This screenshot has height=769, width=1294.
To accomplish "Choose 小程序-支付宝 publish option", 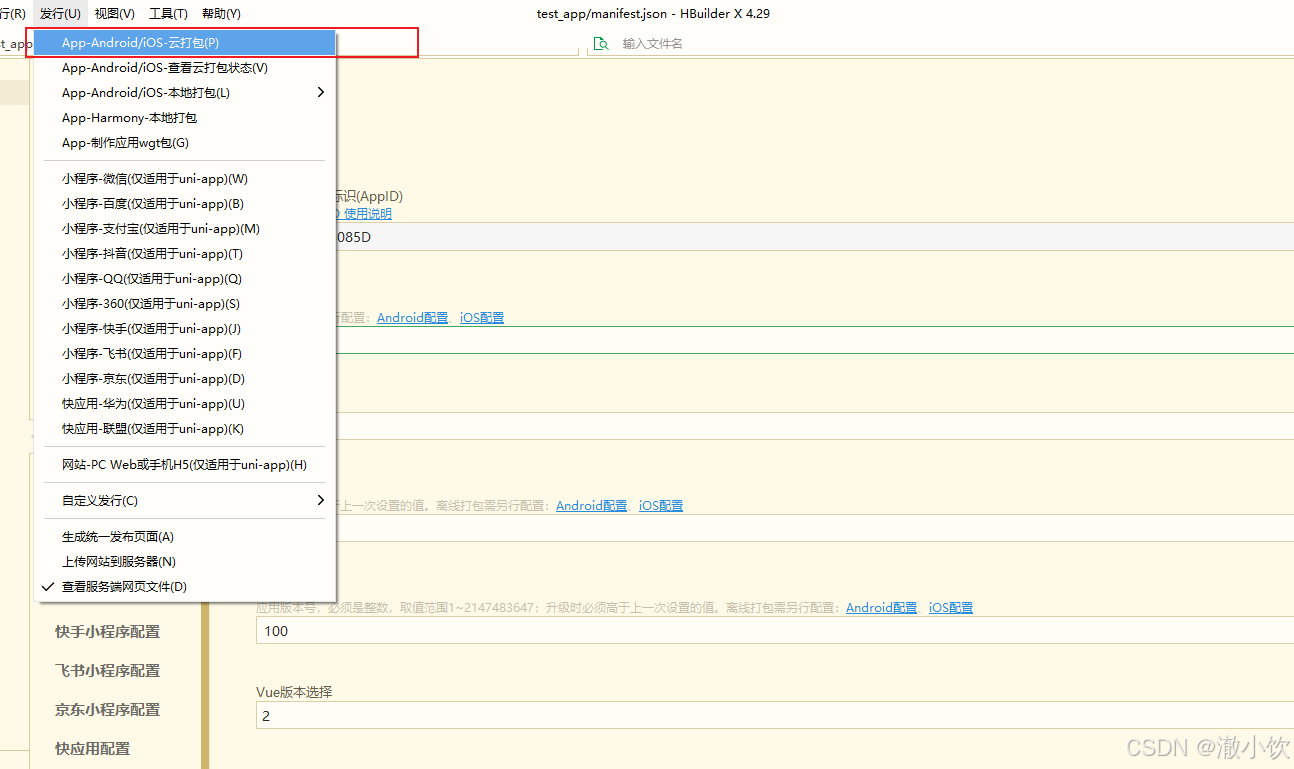I will tap(185, 229).
